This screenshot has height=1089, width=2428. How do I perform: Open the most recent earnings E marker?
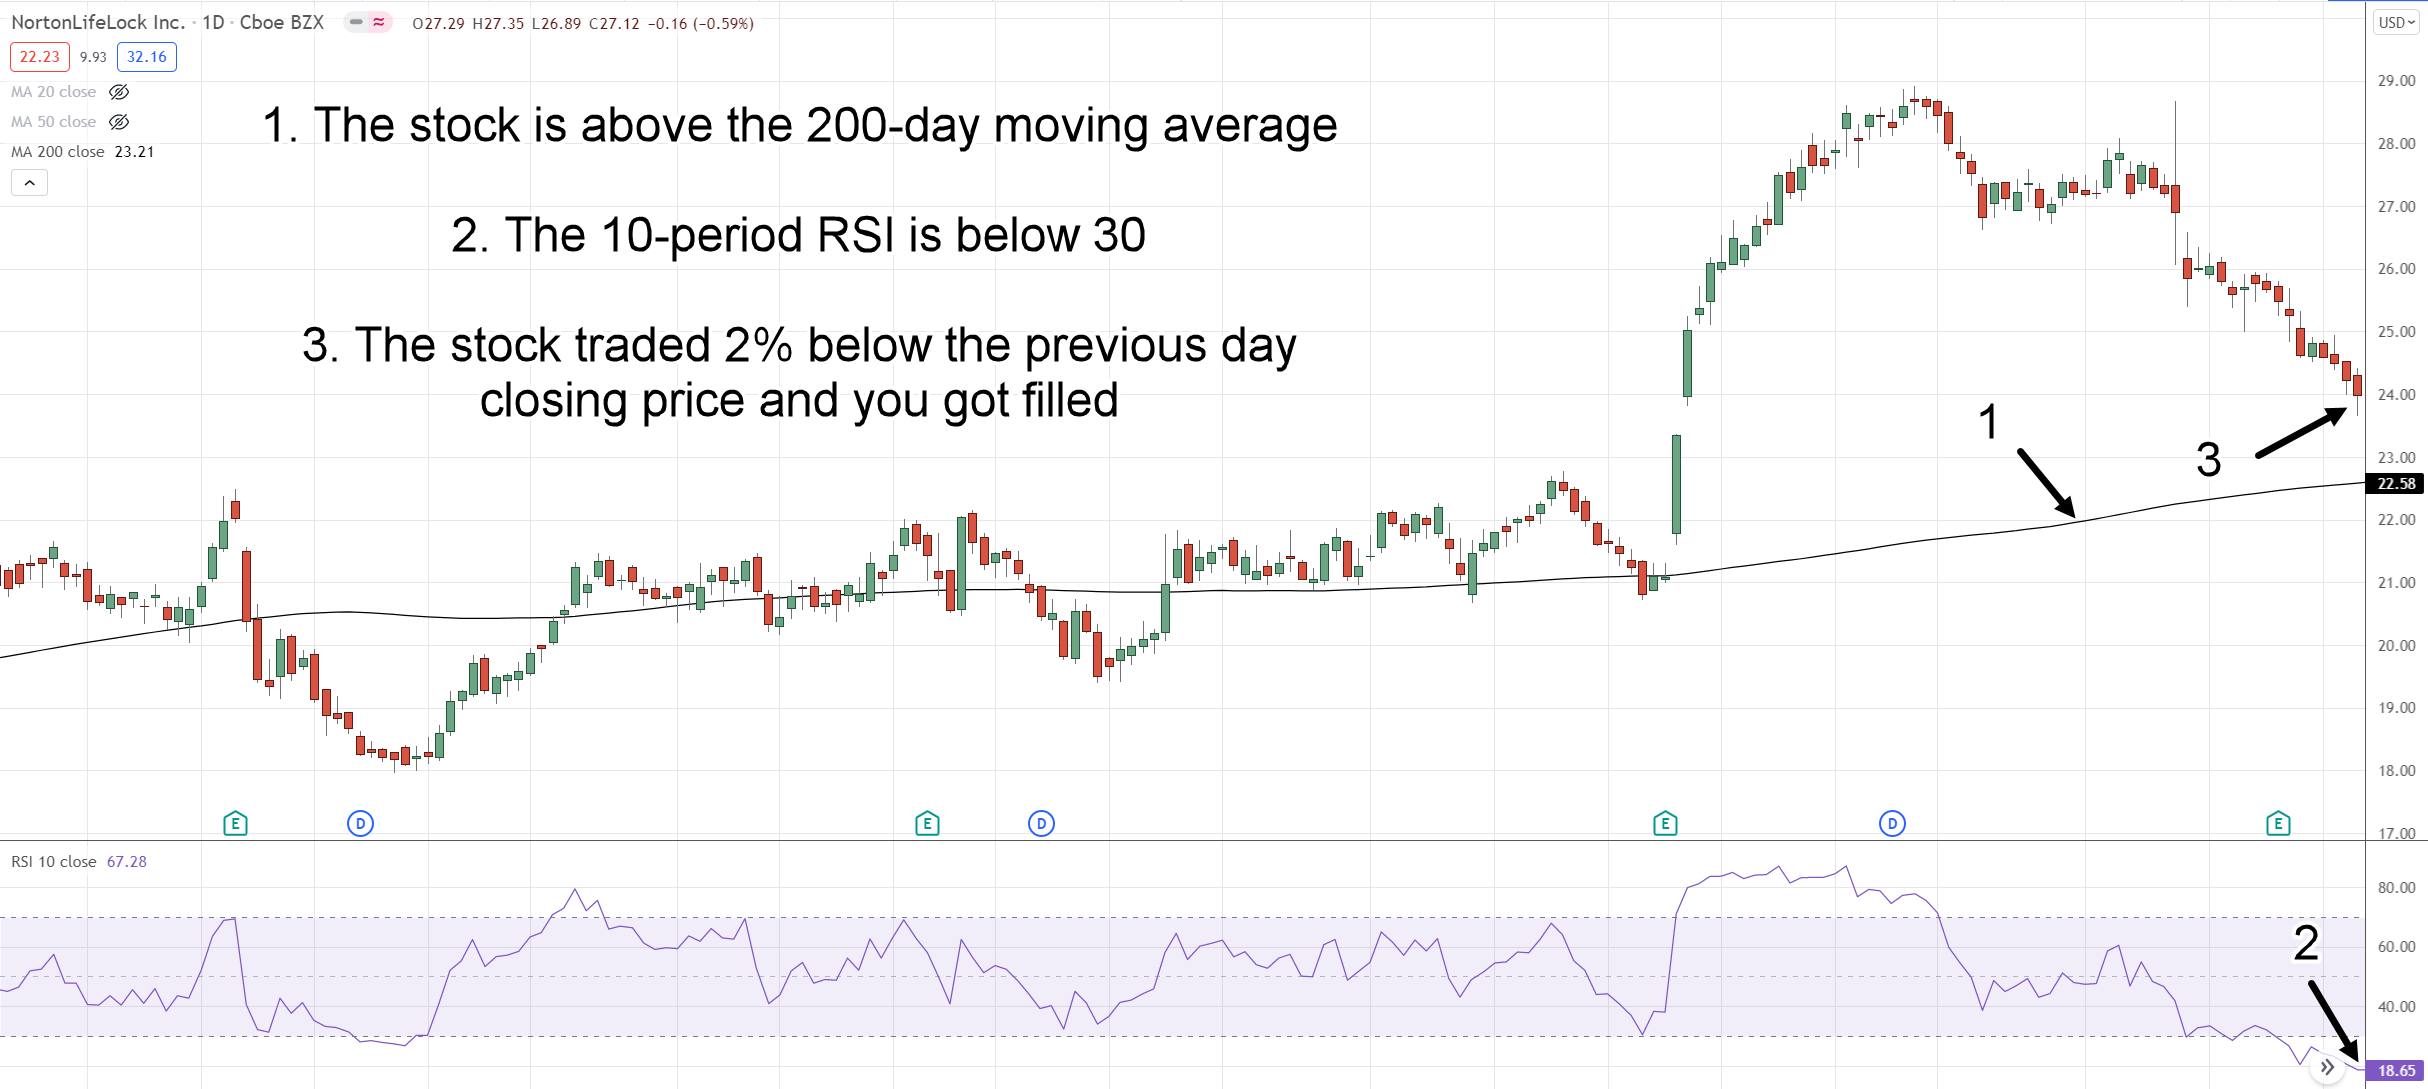pyautogui.click(x=2278, y=824)
